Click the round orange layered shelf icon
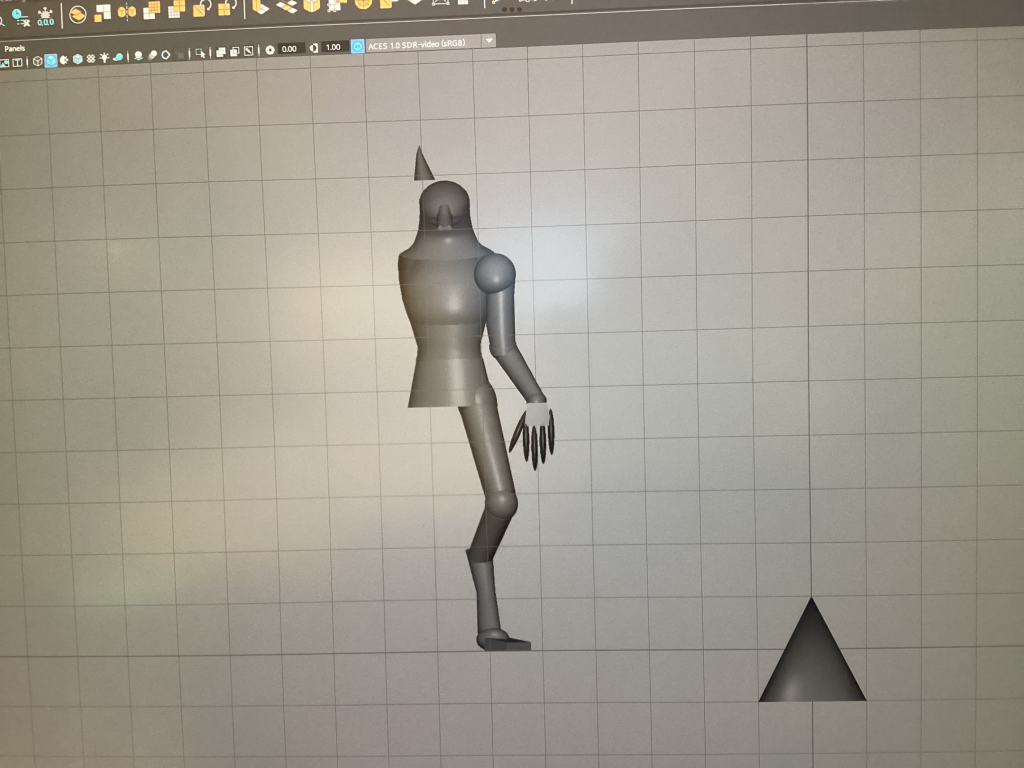 click(77, 14)
